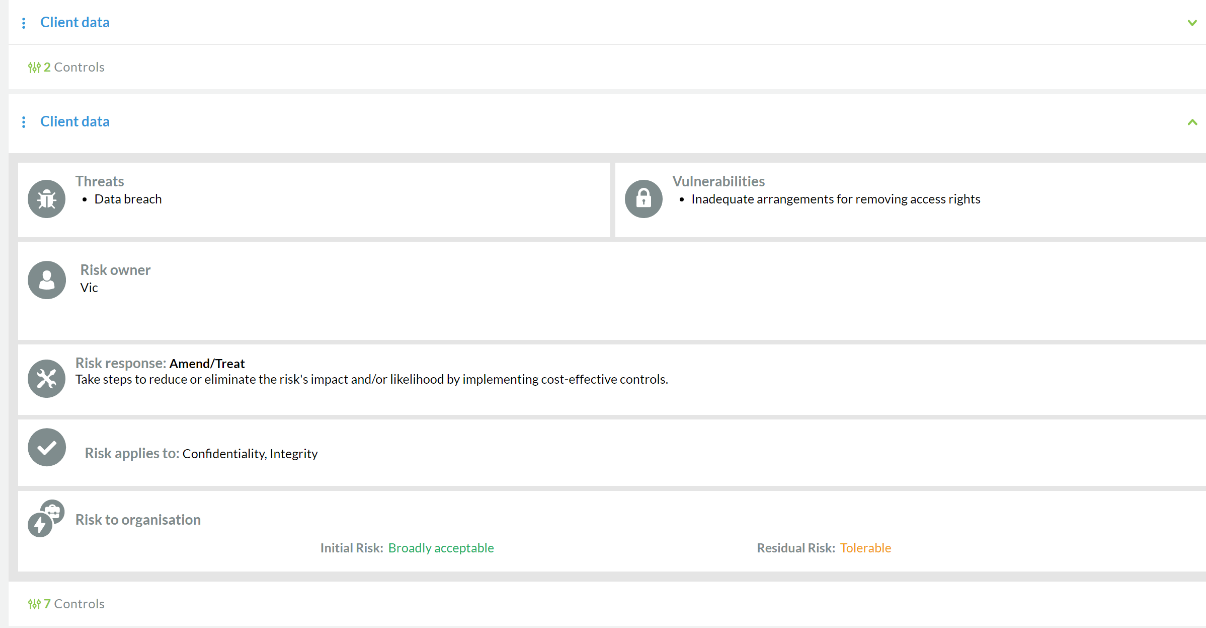This screenshot has height=628, width=1206.
Task: Click risk owner name Vic
Action: 89,288
